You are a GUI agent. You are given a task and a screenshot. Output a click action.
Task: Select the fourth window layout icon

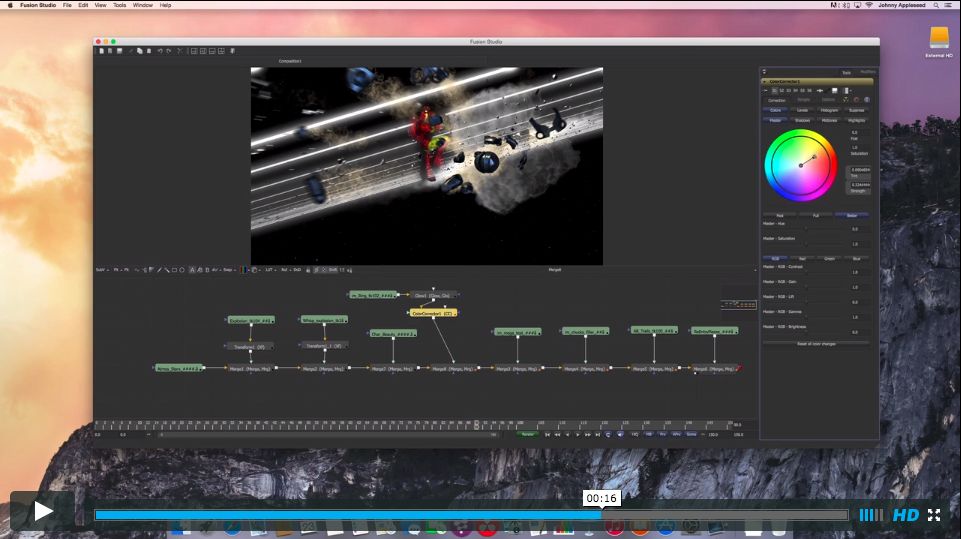pyautogui.click(x=221, y=51)
